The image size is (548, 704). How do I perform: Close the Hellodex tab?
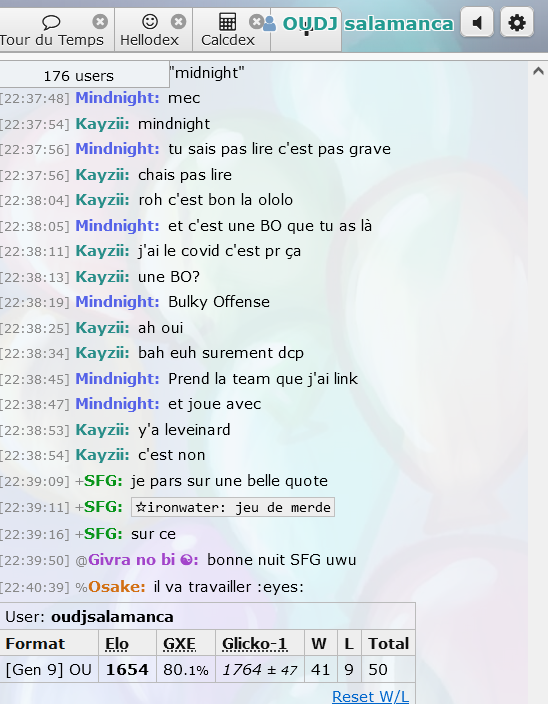tap(178, 21)
